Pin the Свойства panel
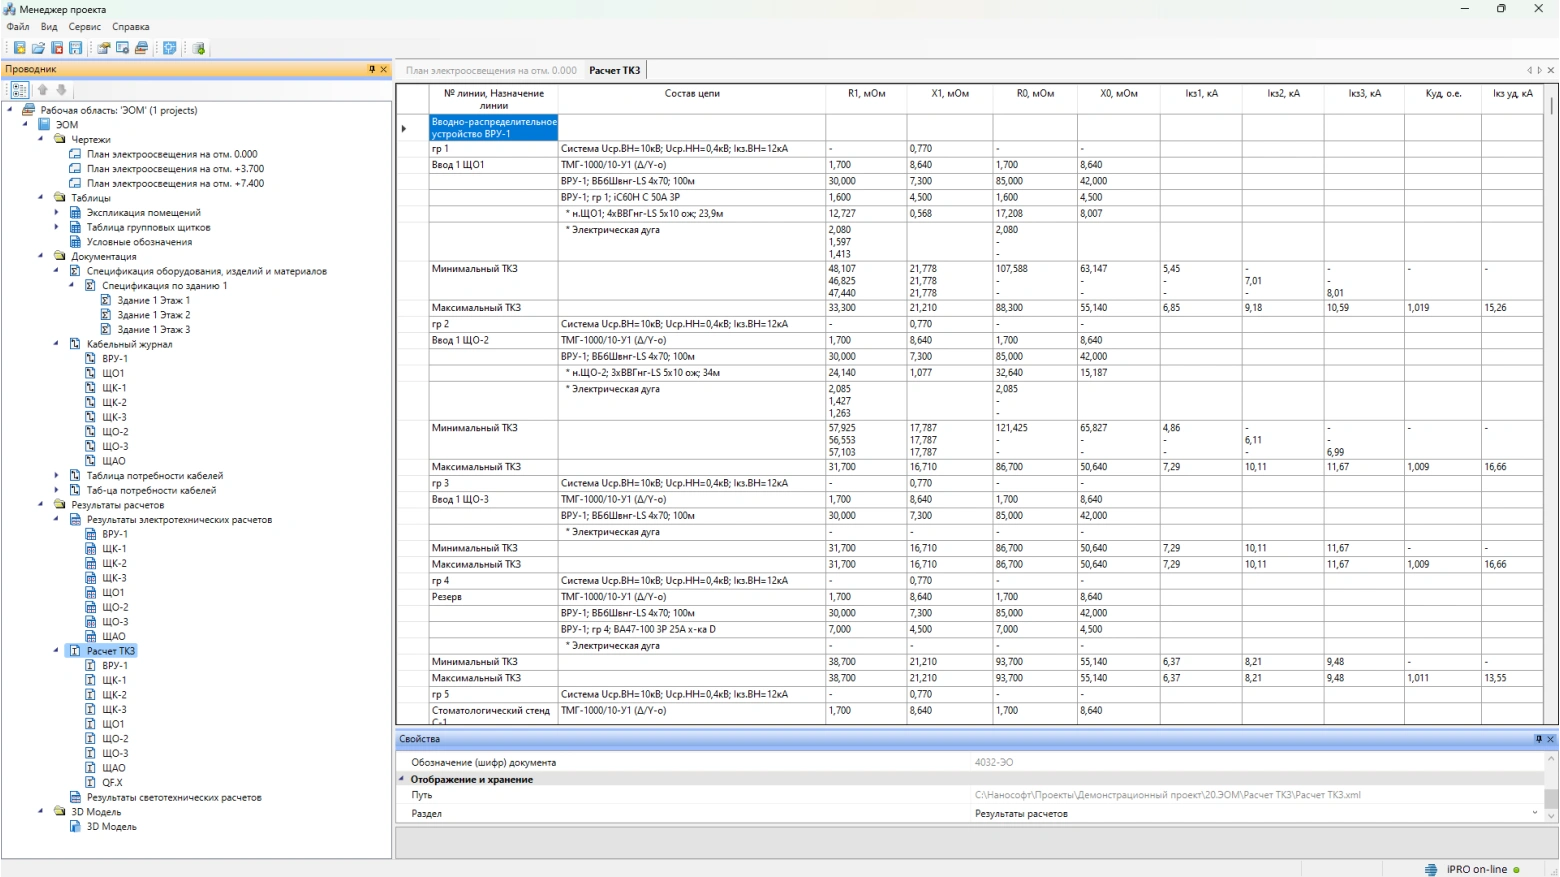Screen dimensions: 1560x877 coord(1538,739)
